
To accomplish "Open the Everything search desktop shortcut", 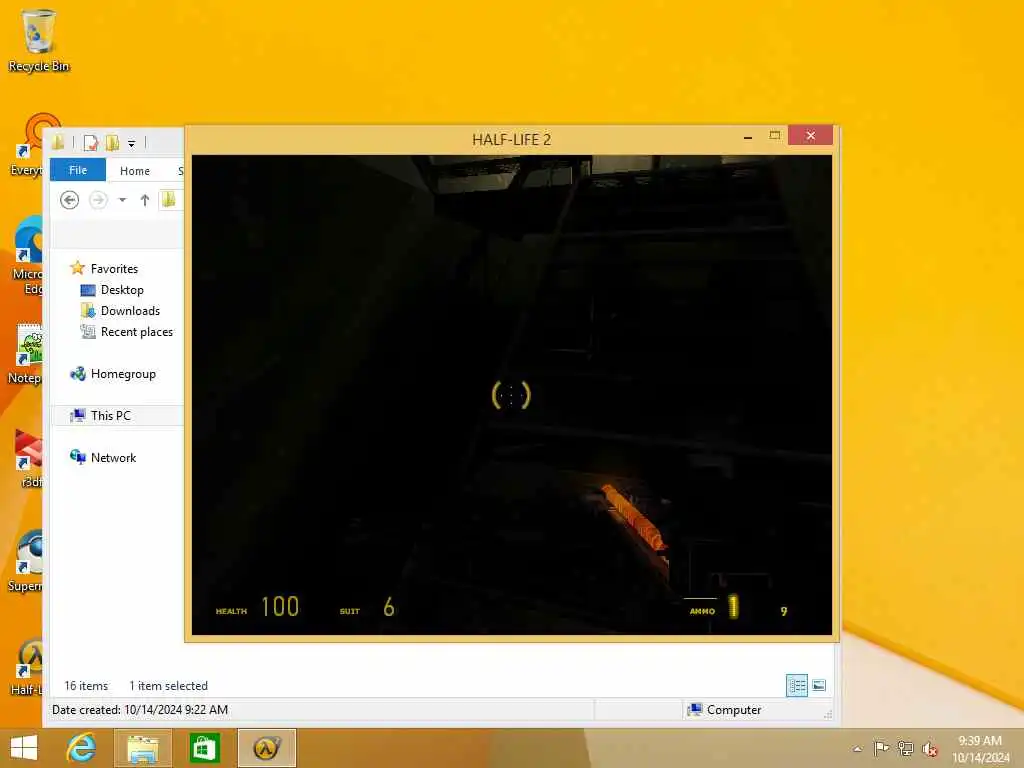I will [29, 144].
